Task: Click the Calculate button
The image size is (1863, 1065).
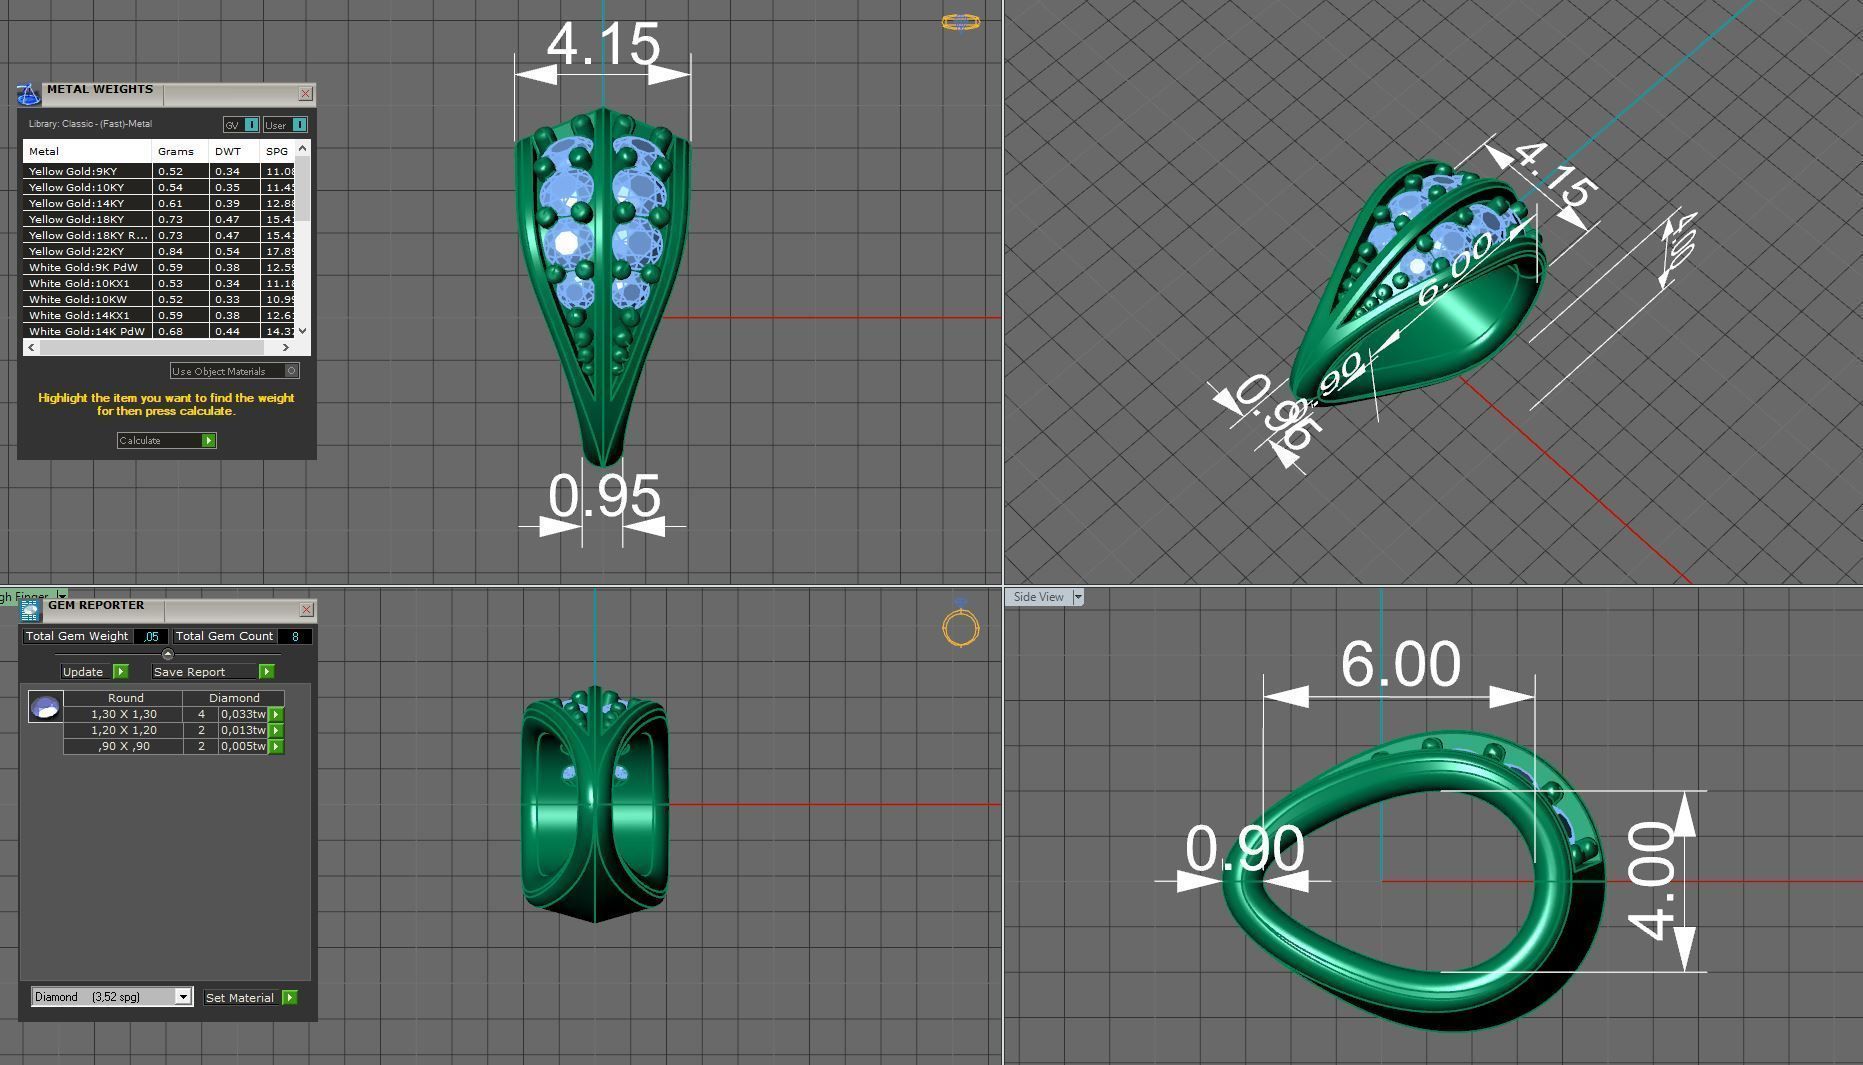Action: click(166, 440)
